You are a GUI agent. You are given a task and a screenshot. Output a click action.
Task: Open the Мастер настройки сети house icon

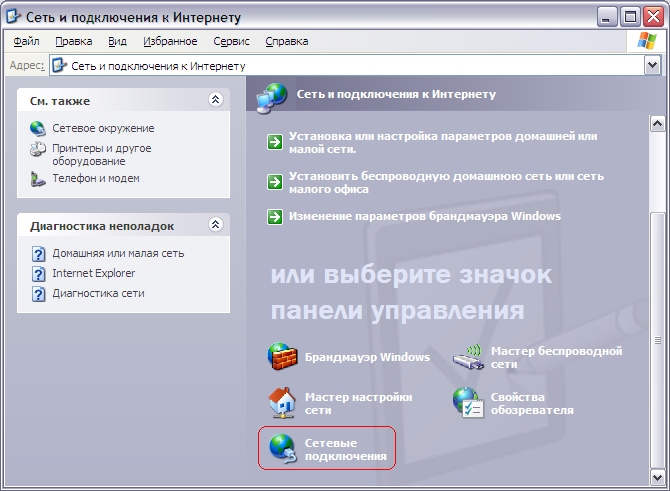point(282,403)
